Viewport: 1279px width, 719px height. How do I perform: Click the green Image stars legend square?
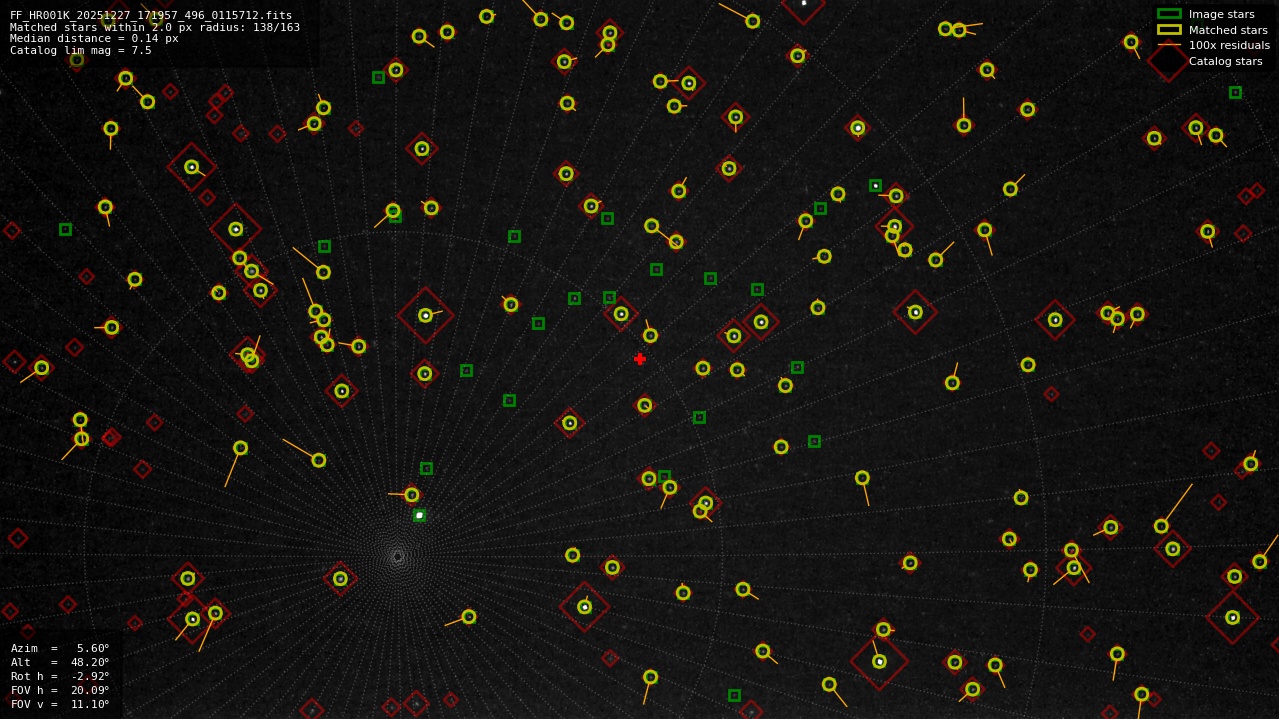tap(1169, 14)
